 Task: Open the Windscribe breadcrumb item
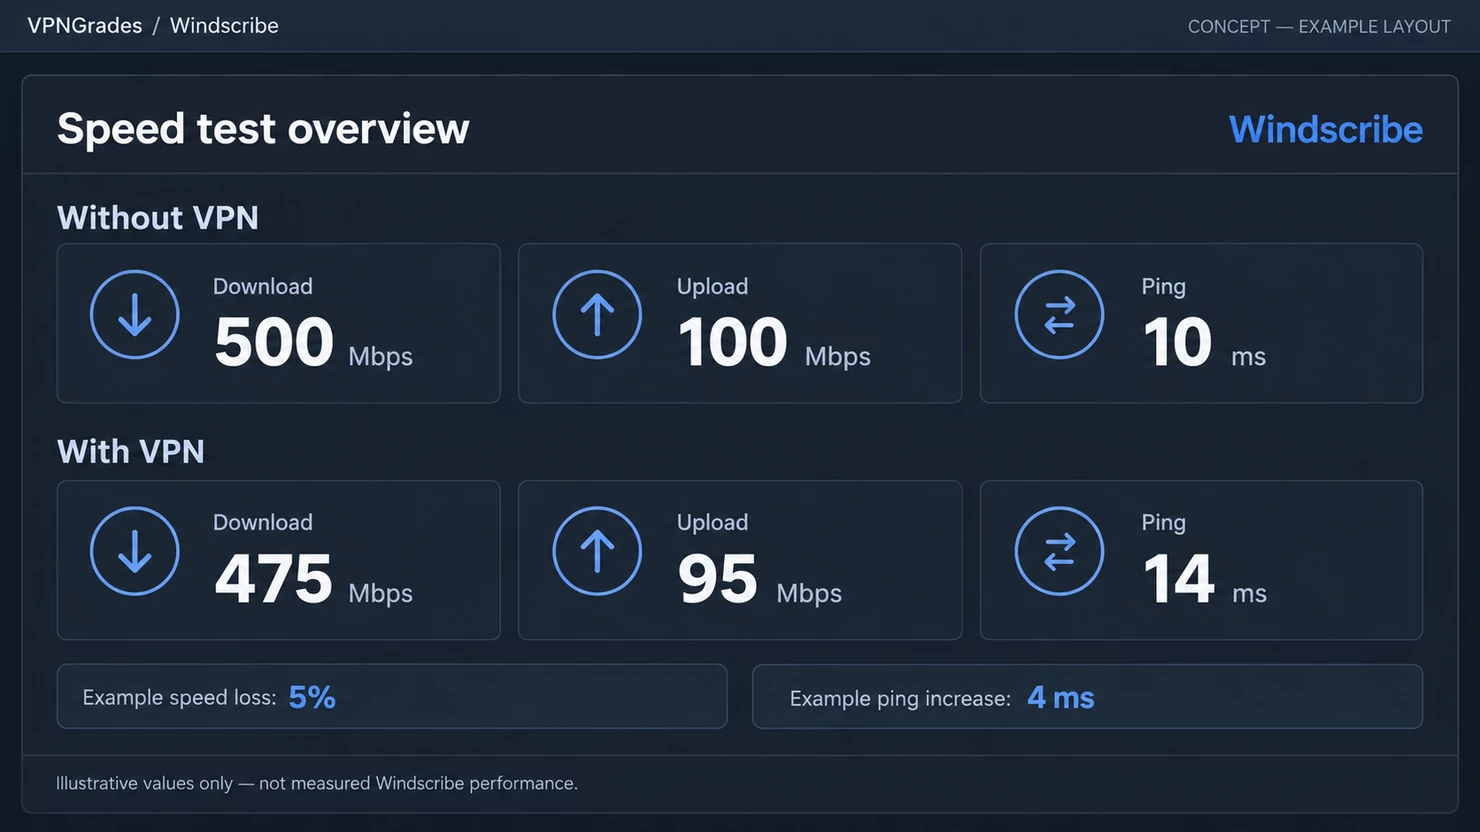(x=224, y=26)
